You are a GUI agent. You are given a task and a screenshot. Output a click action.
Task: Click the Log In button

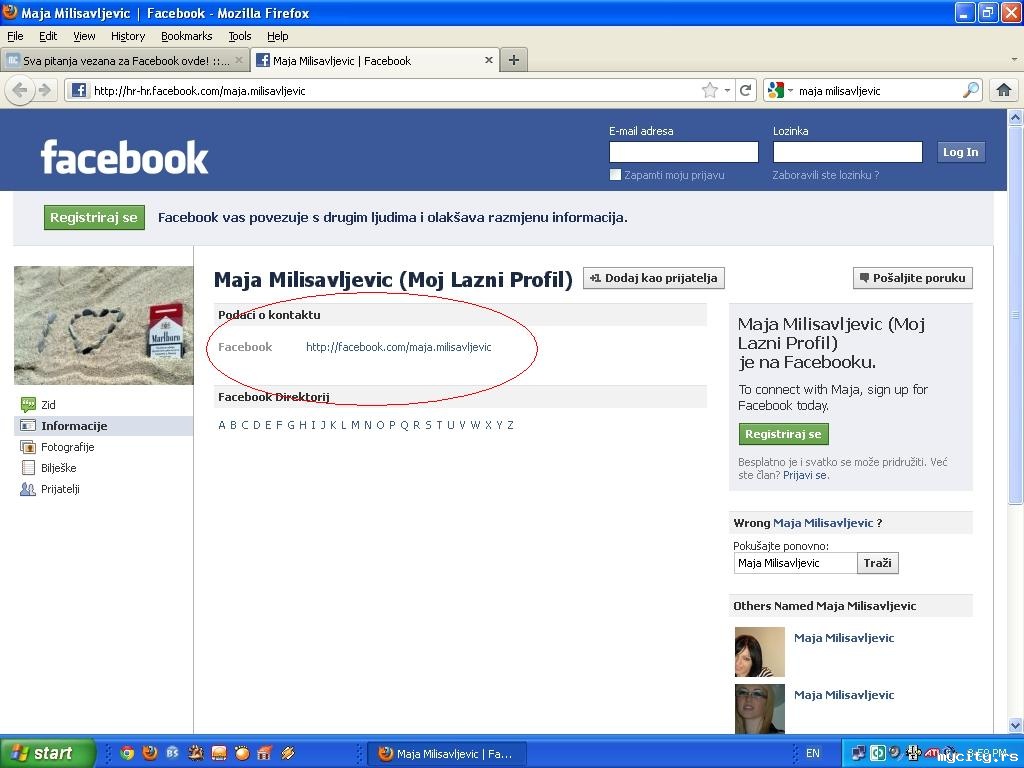(961, 152)
